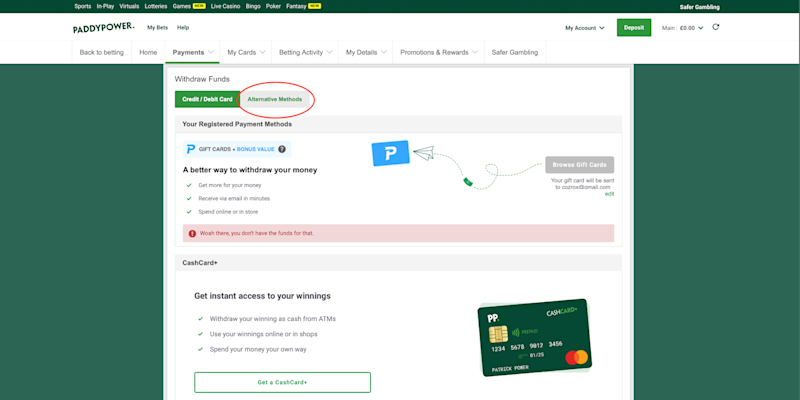Viewport: 800px width, 400px height.
Task: Open Virtuals section
Action: (x=129, y=7)
